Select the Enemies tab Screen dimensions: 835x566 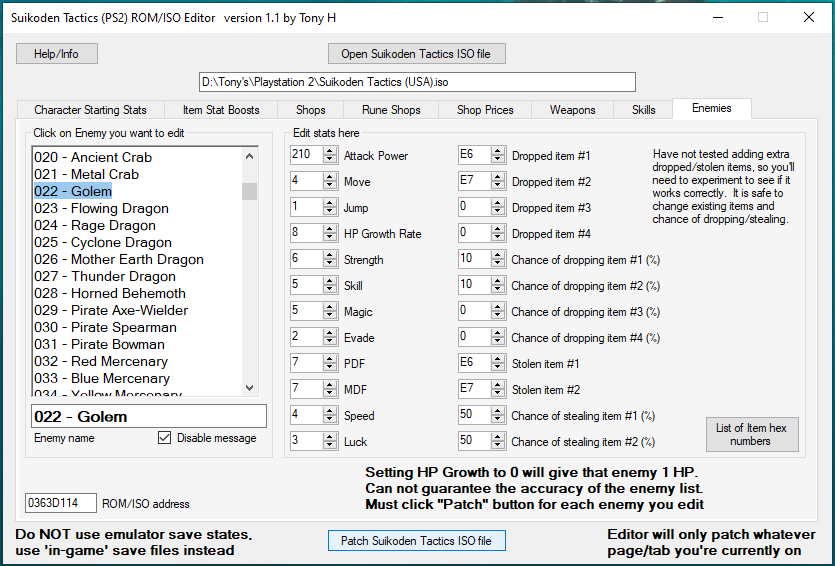712,108
